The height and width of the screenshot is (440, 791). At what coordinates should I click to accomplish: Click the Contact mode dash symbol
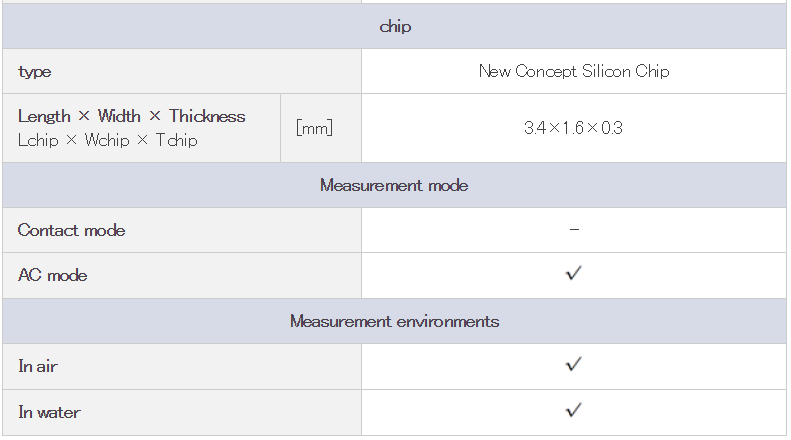[574, 230]
